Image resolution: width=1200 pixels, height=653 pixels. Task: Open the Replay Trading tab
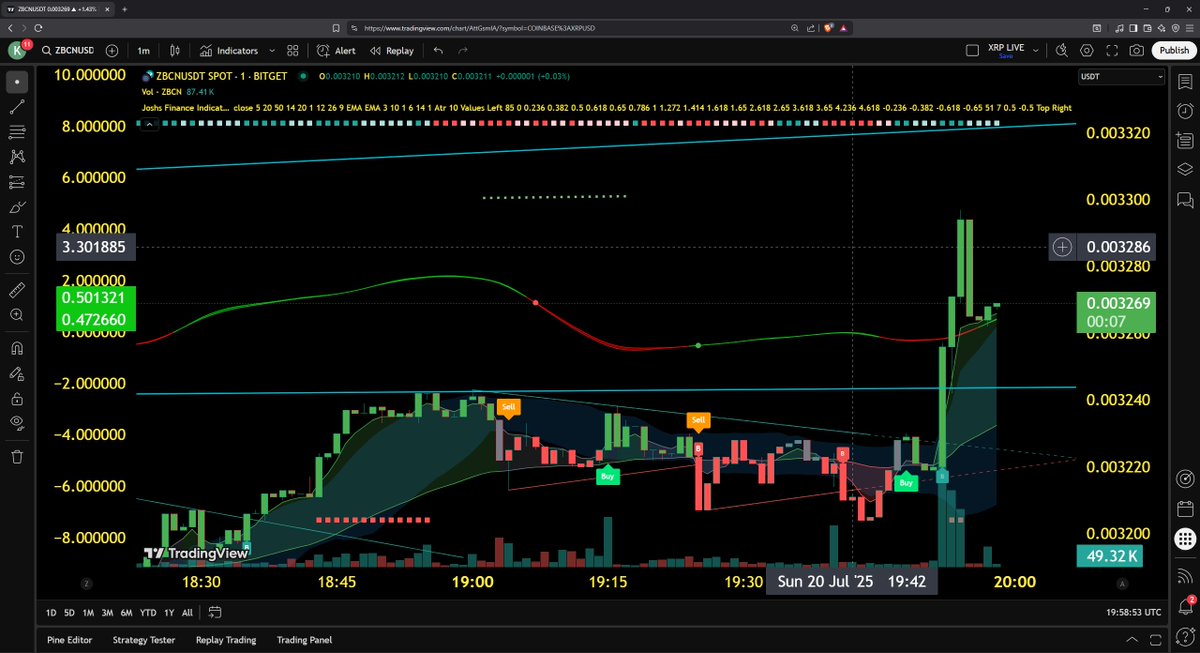coord(226,640)
